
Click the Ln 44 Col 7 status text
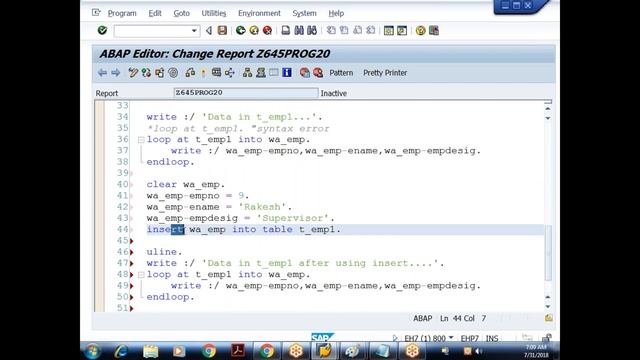[x=463, y=318]
